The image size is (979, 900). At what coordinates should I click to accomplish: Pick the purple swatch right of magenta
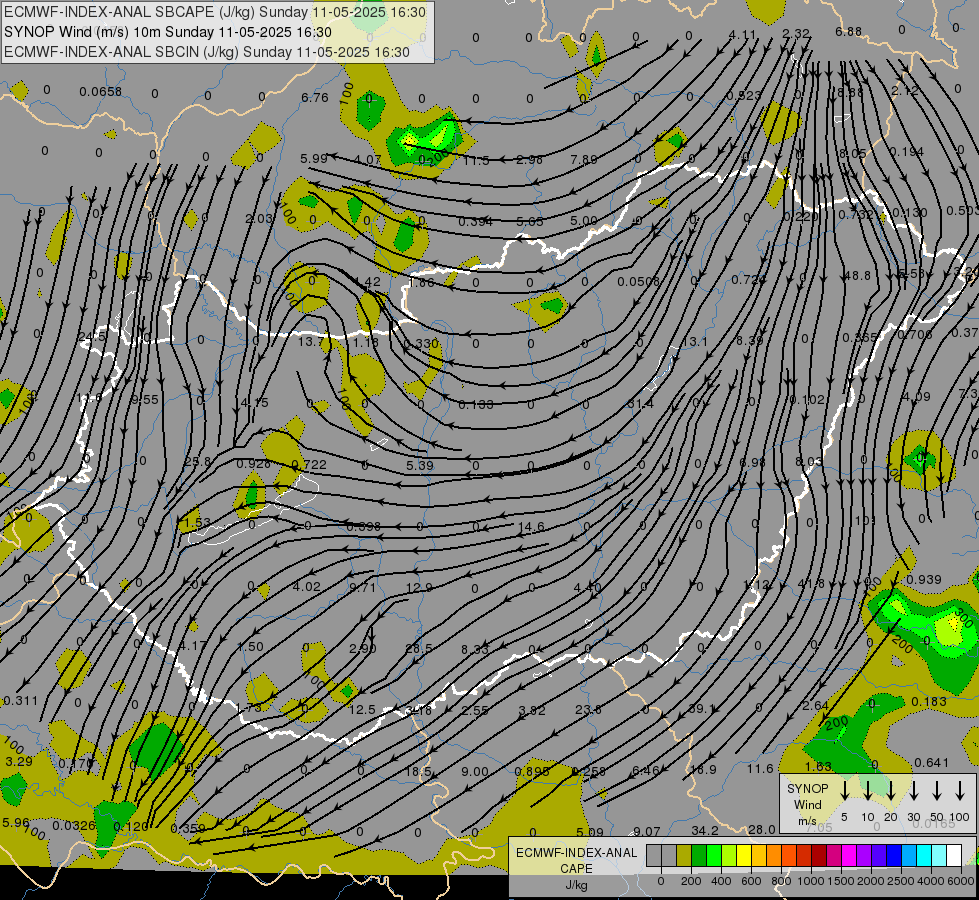pyautogui.click(x=863, y=856)
